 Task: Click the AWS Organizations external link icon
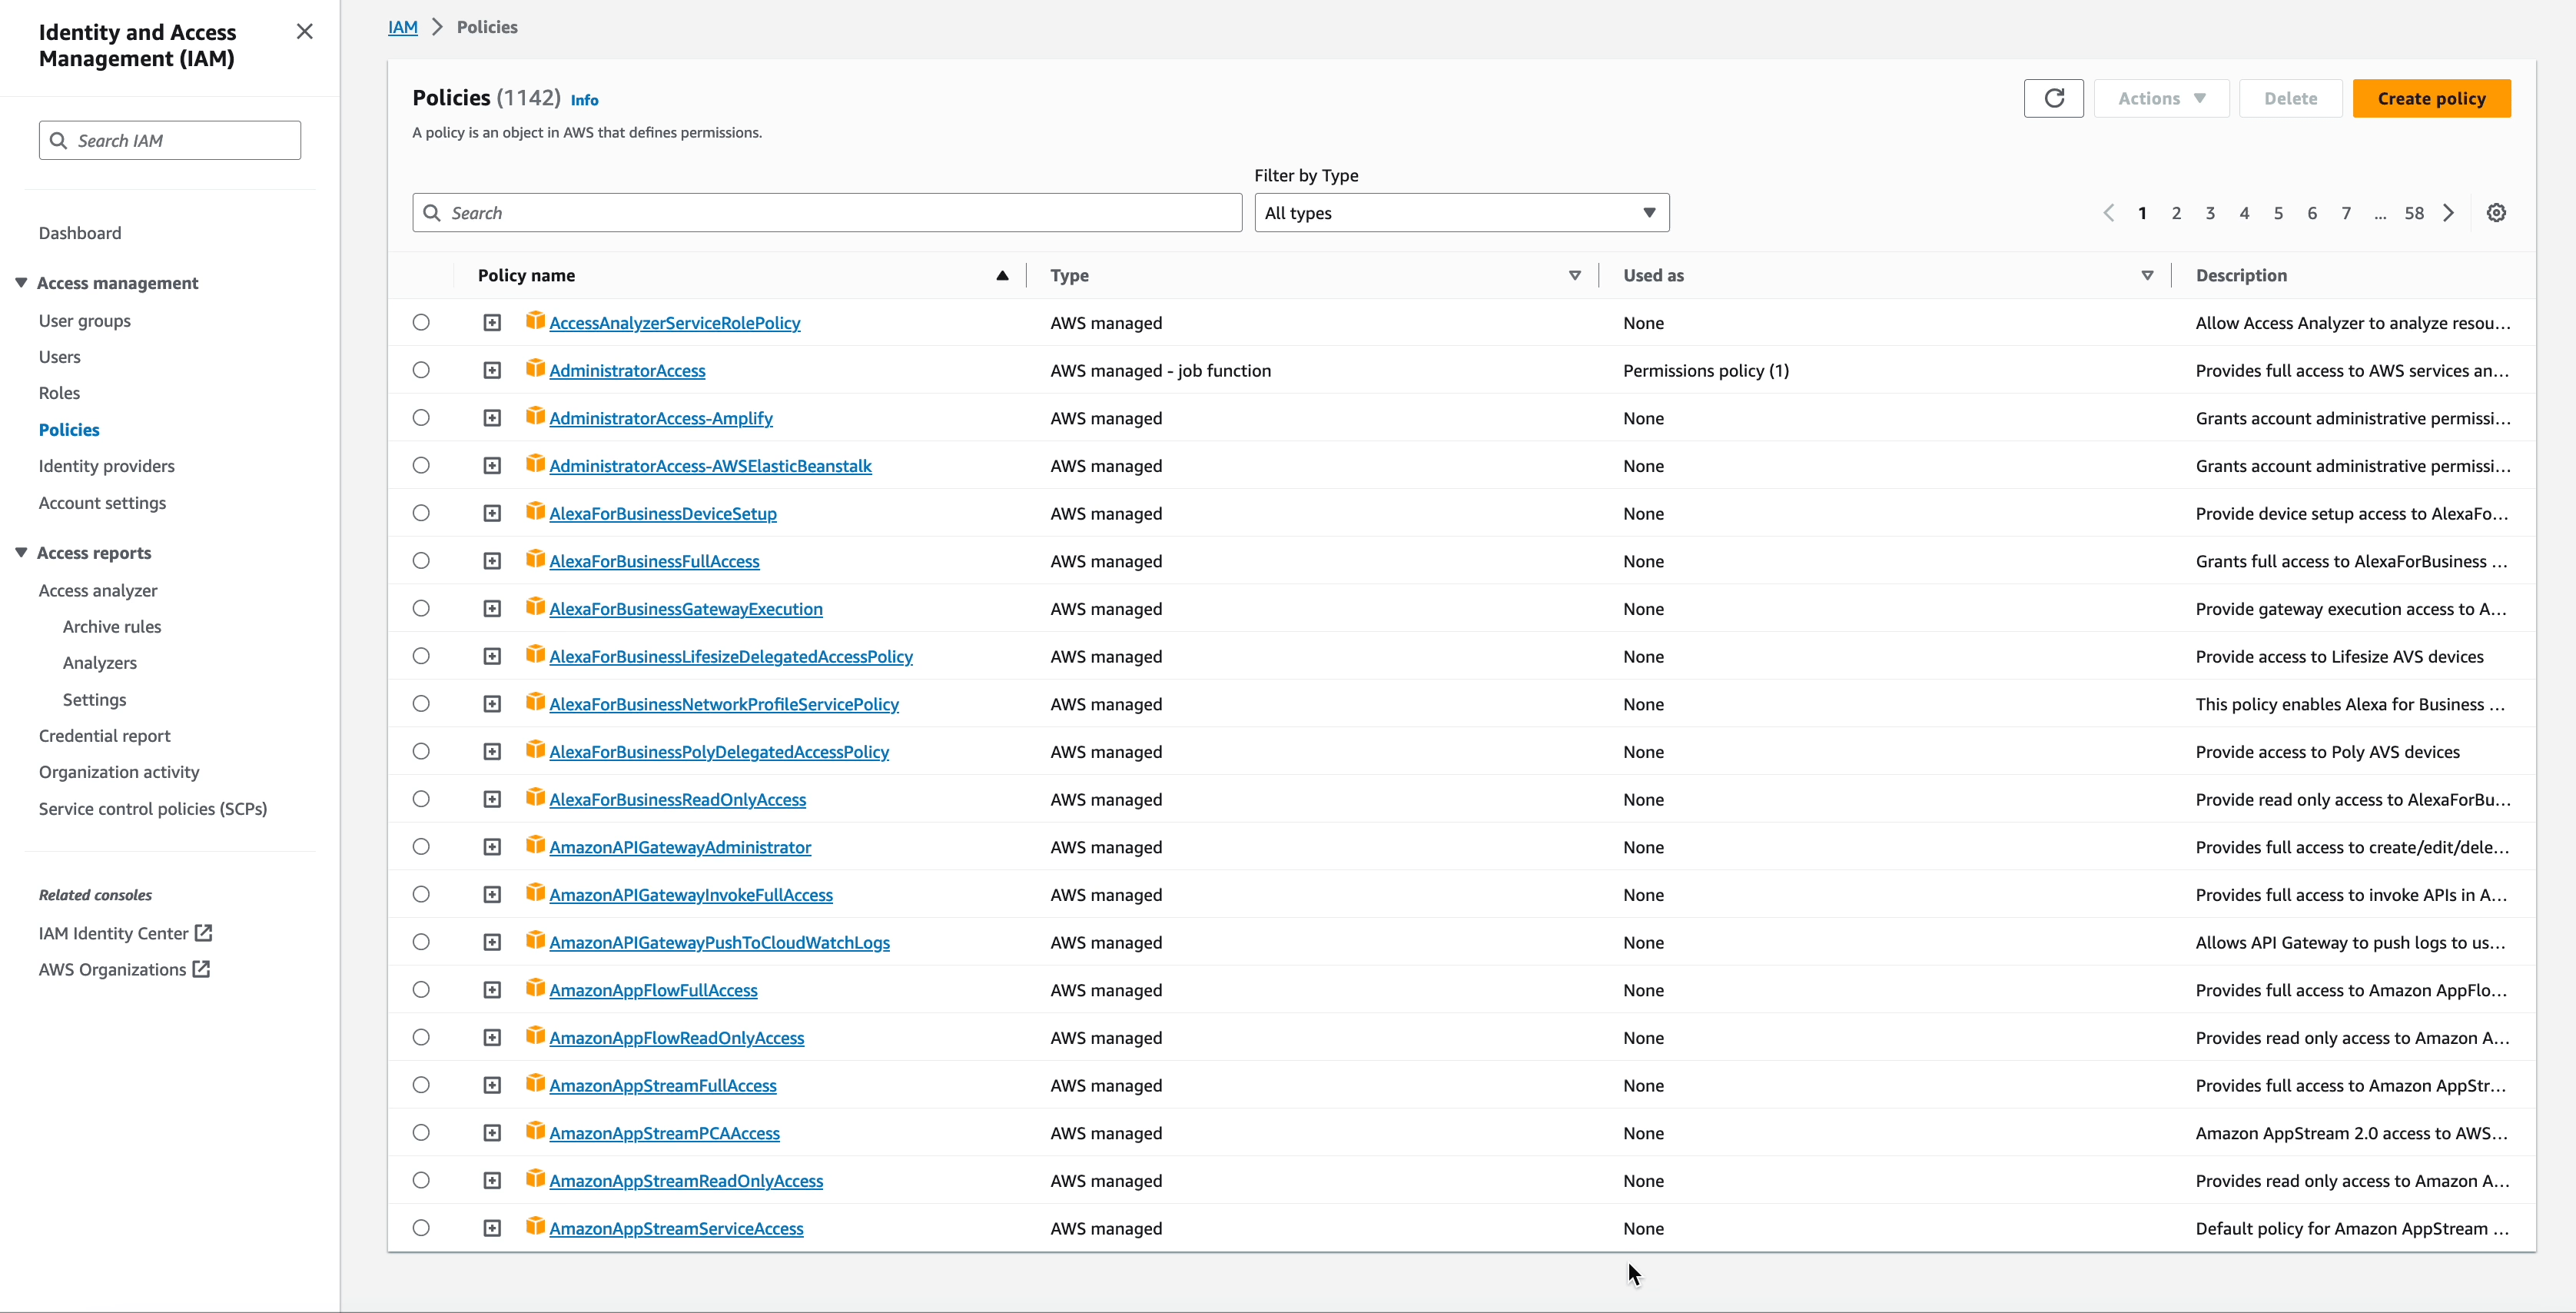pyautogui.click(x=201, y=969)
